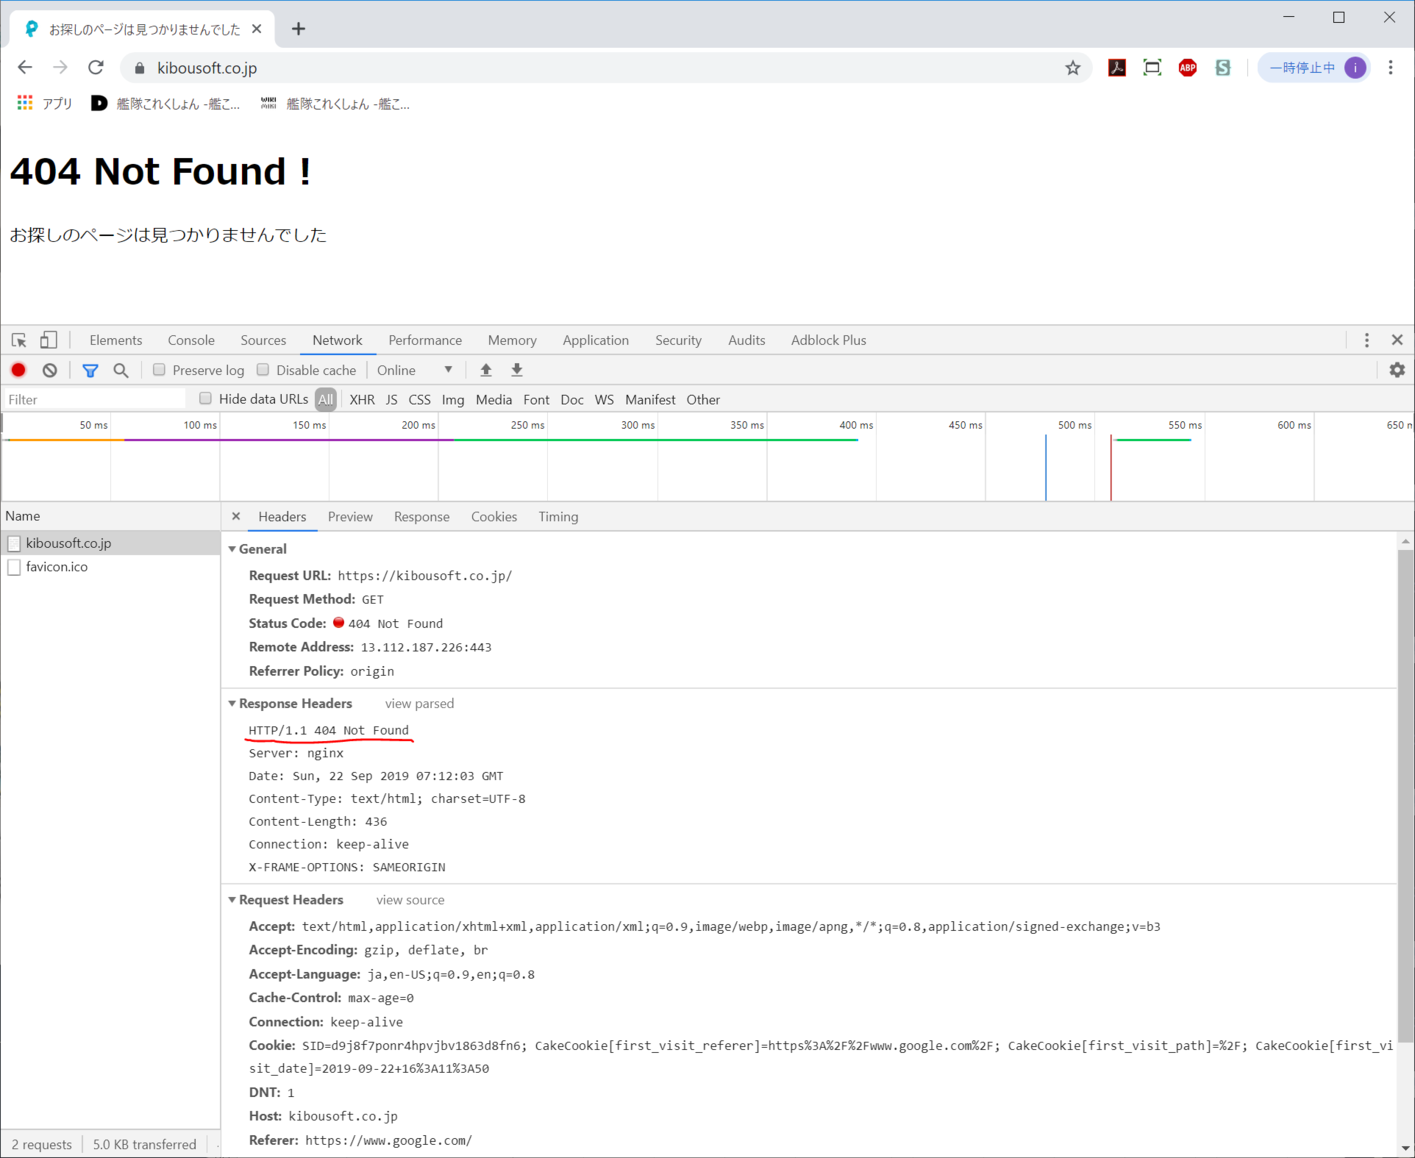Collapse the General section

click(x=233, y=549)
